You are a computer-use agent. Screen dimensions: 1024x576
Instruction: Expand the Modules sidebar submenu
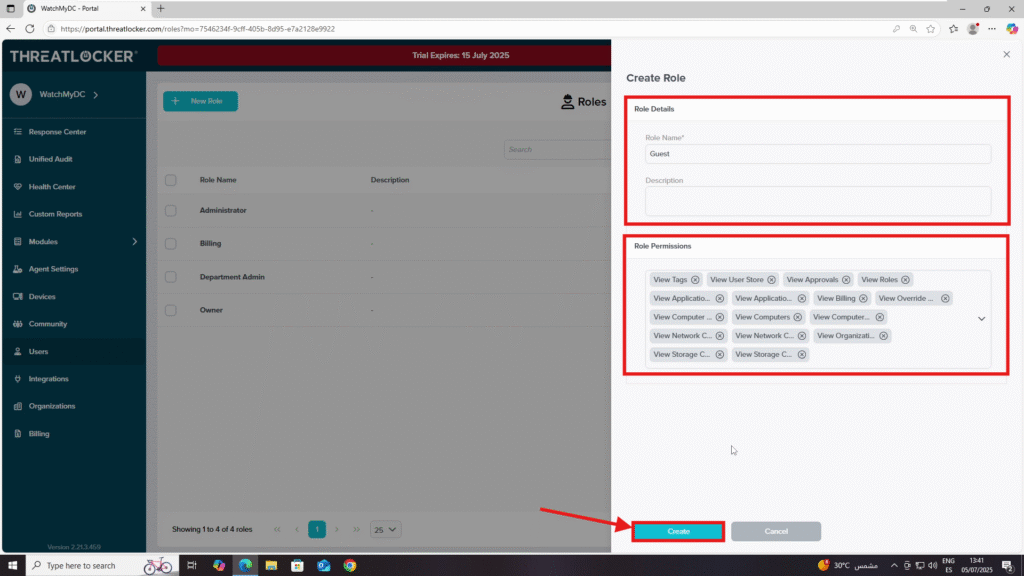coord(135,242)
